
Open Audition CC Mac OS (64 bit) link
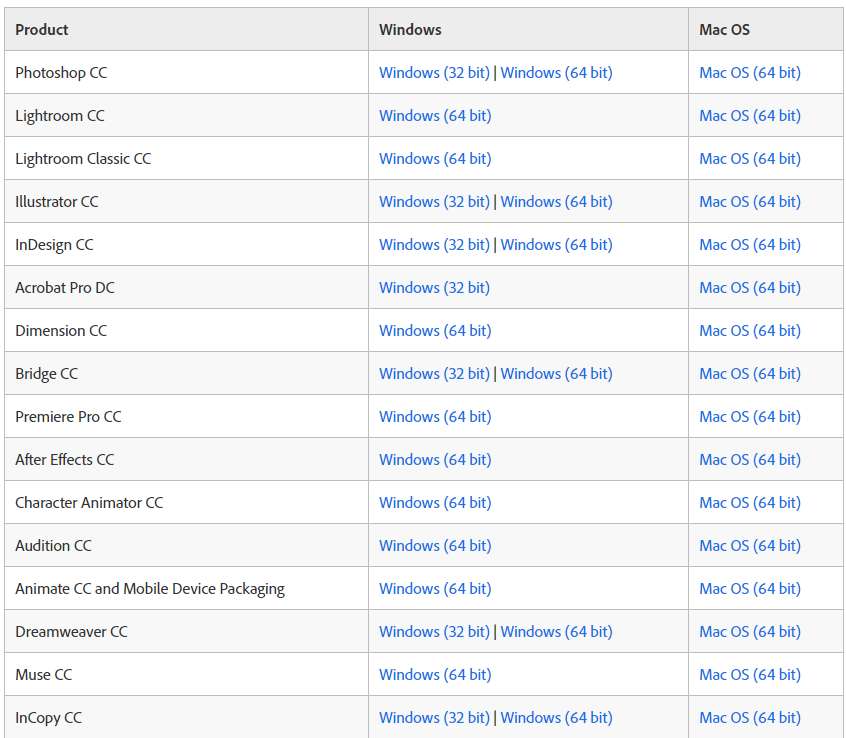750,546
